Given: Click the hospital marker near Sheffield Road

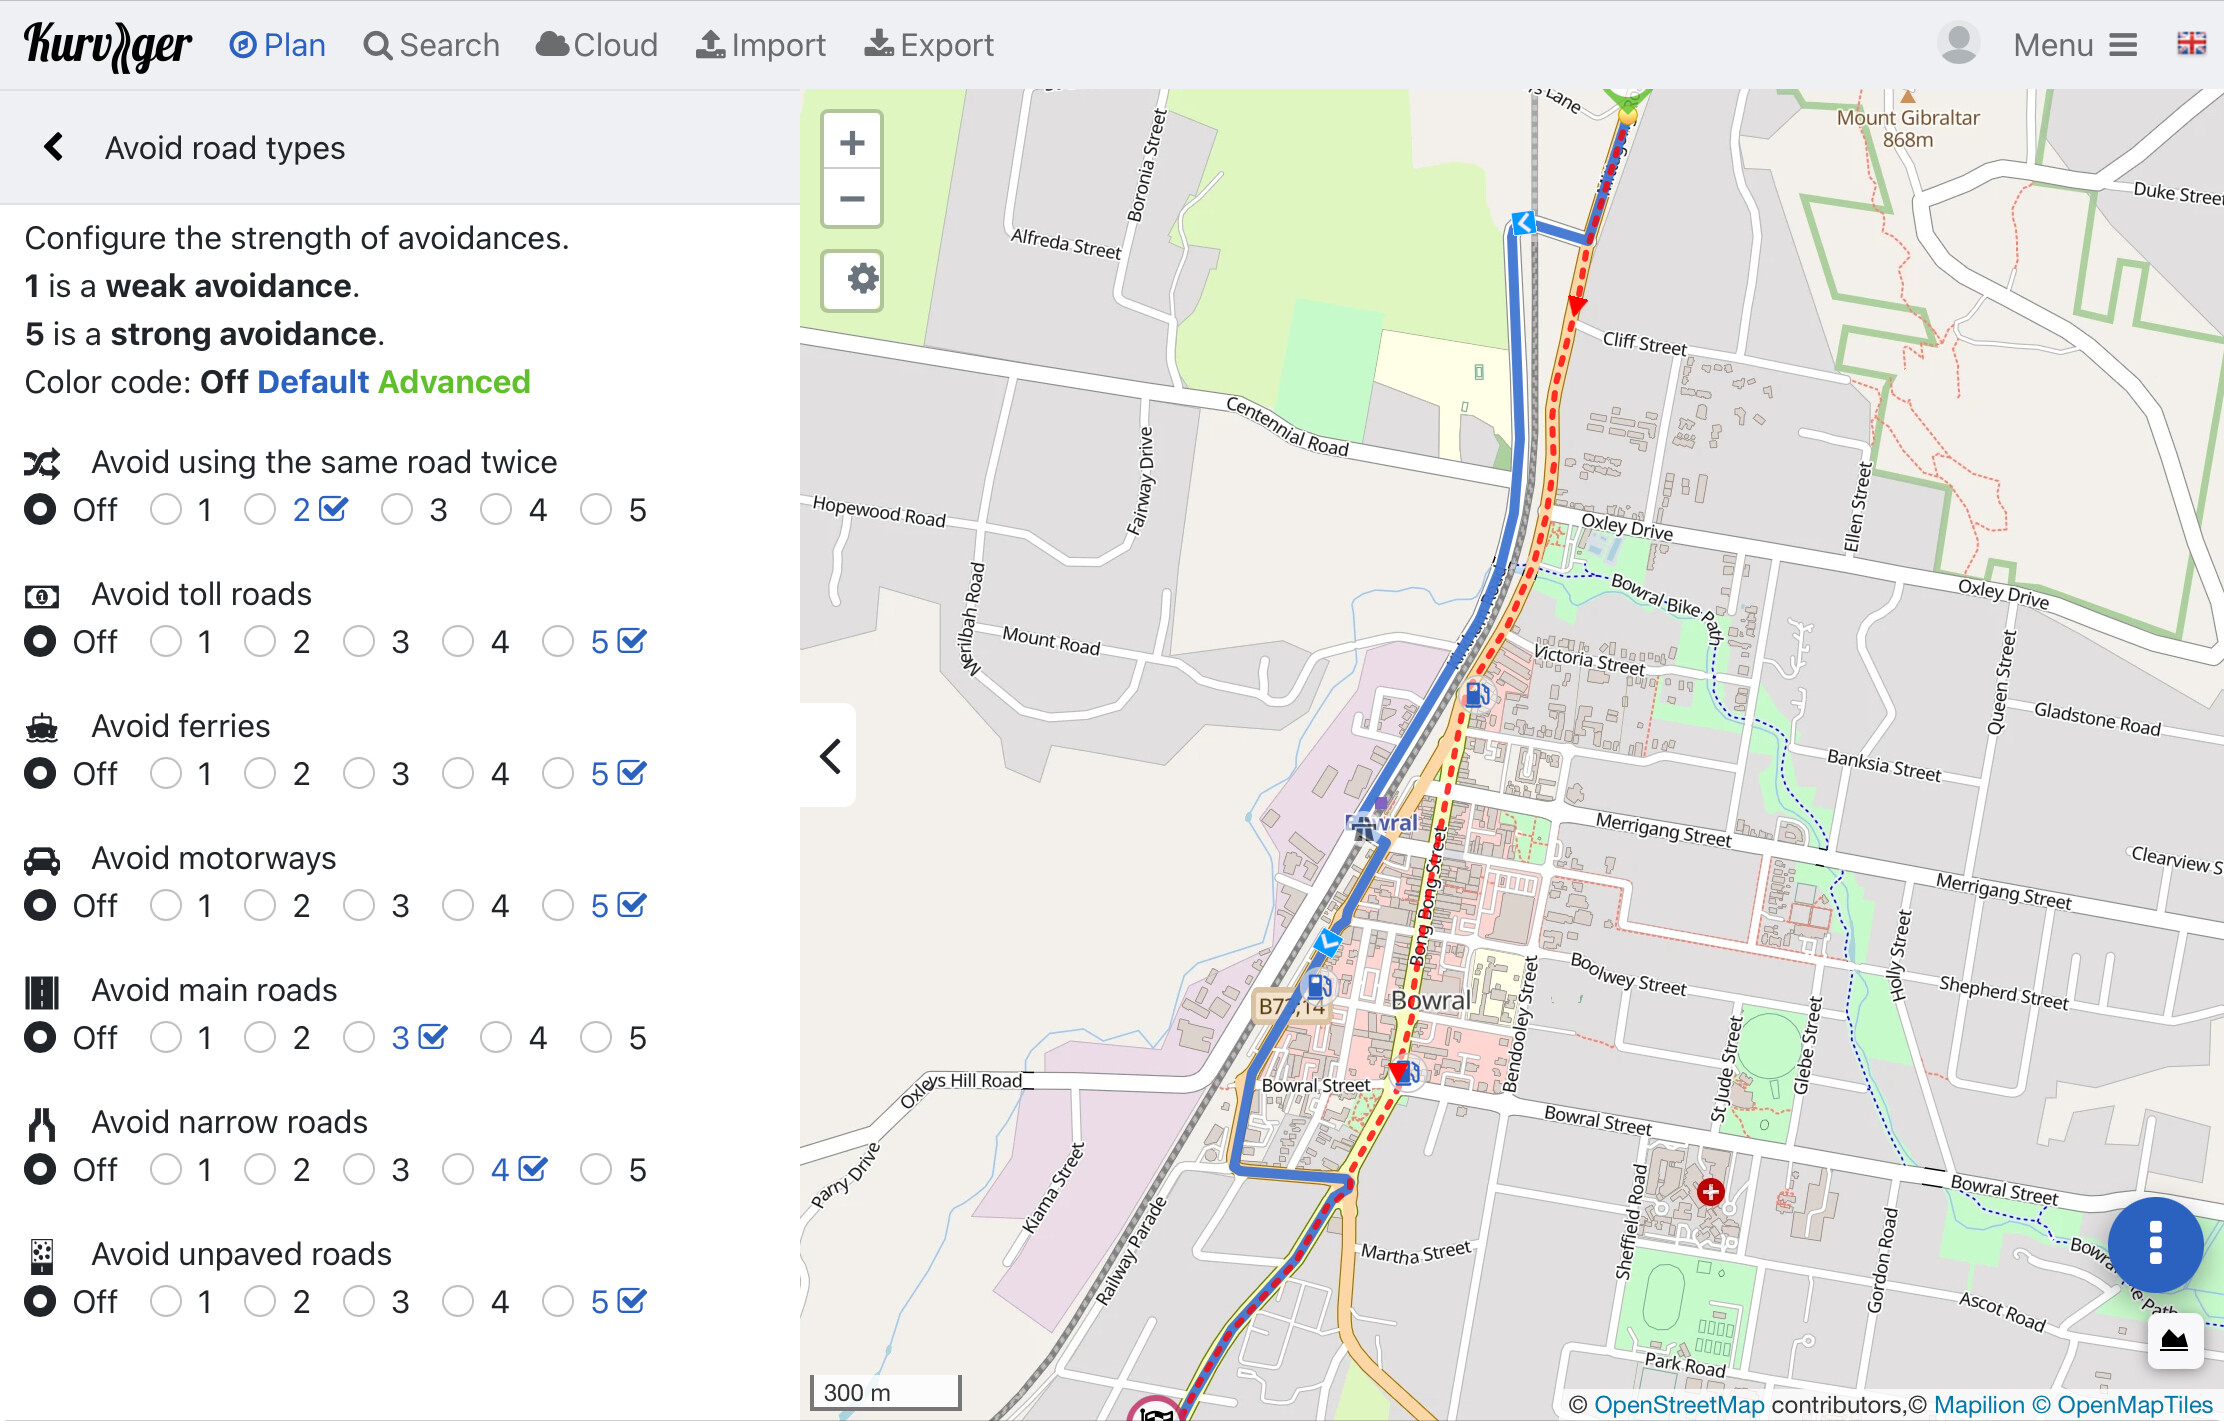Looking at the screenshot, I should tap(1711, 1191).
